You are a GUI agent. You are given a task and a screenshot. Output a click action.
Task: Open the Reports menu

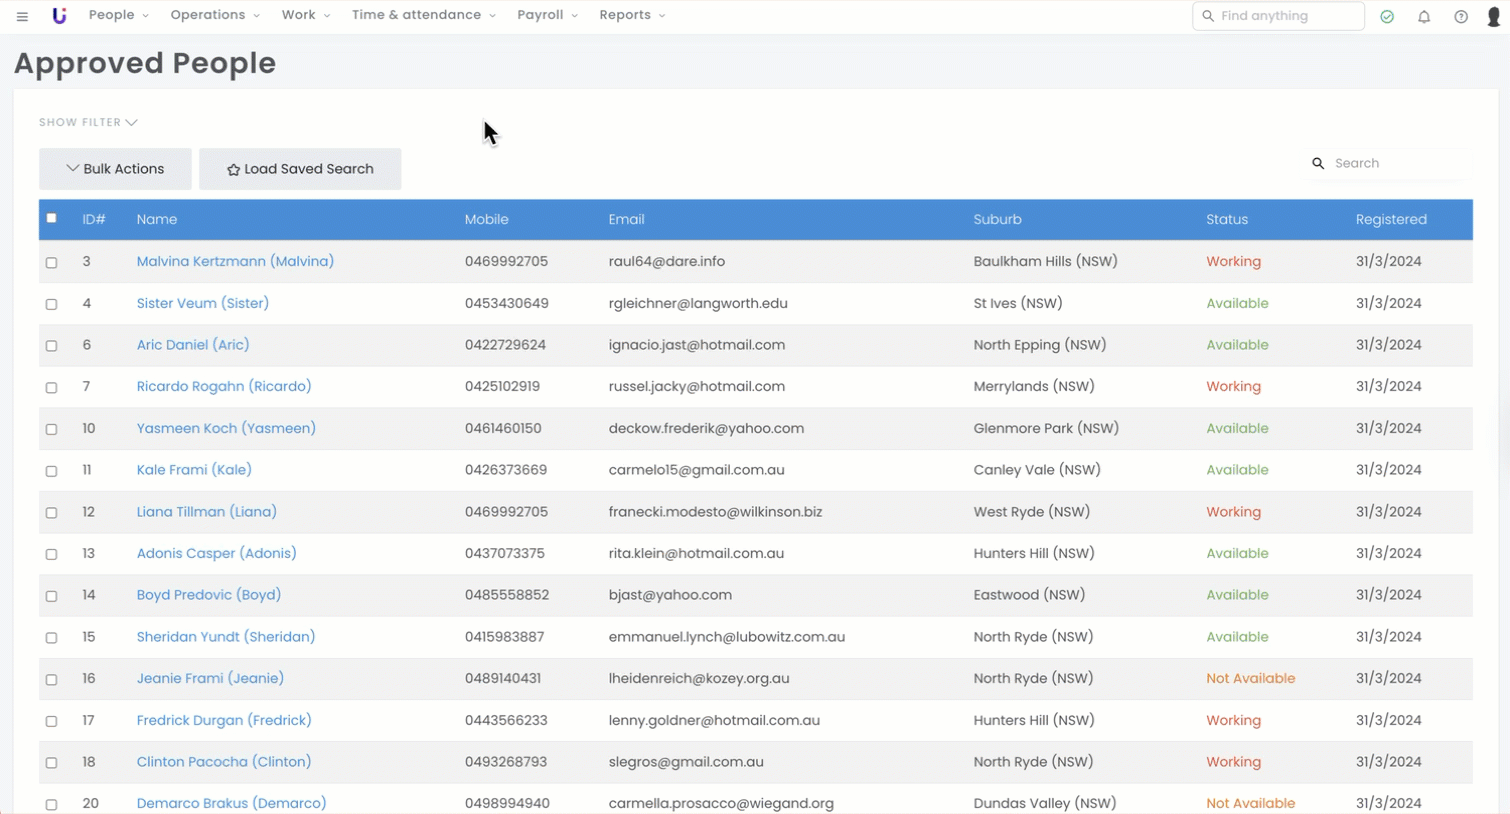pos(631,15)
